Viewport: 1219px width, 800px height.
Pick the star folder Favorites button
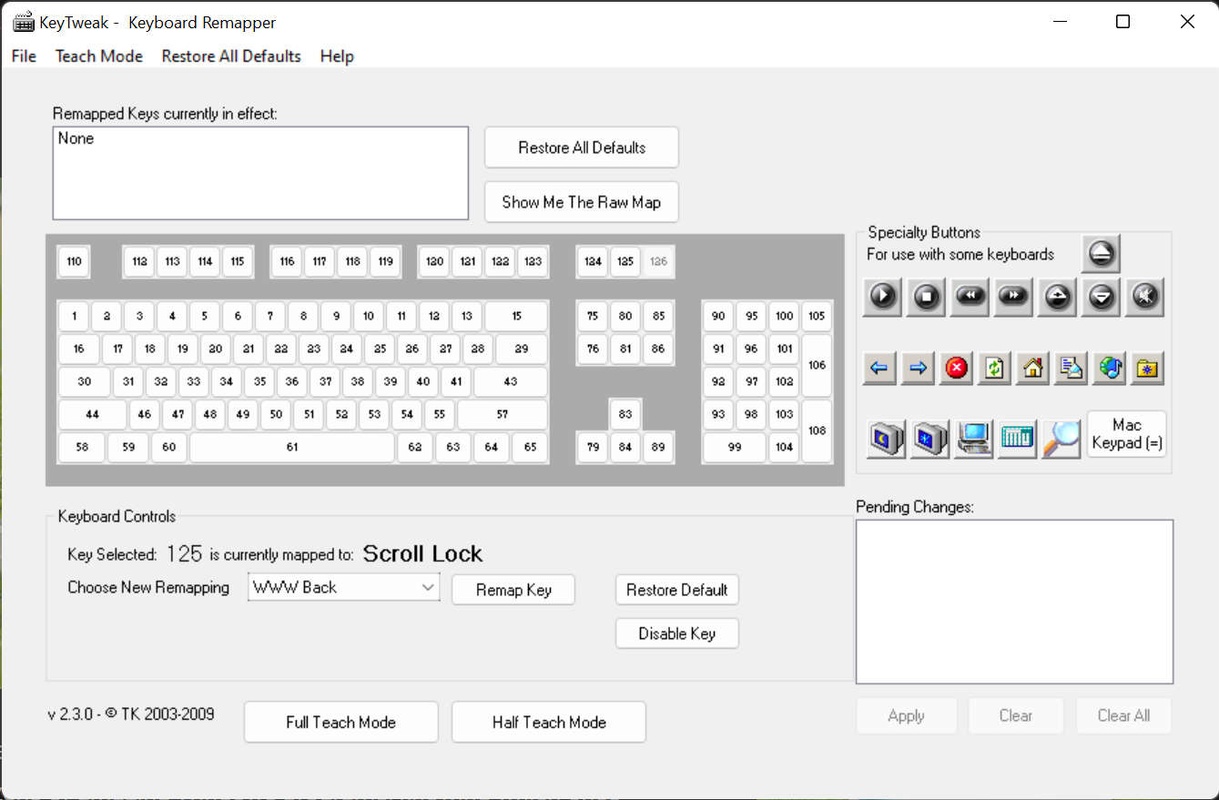[1148, 369]
